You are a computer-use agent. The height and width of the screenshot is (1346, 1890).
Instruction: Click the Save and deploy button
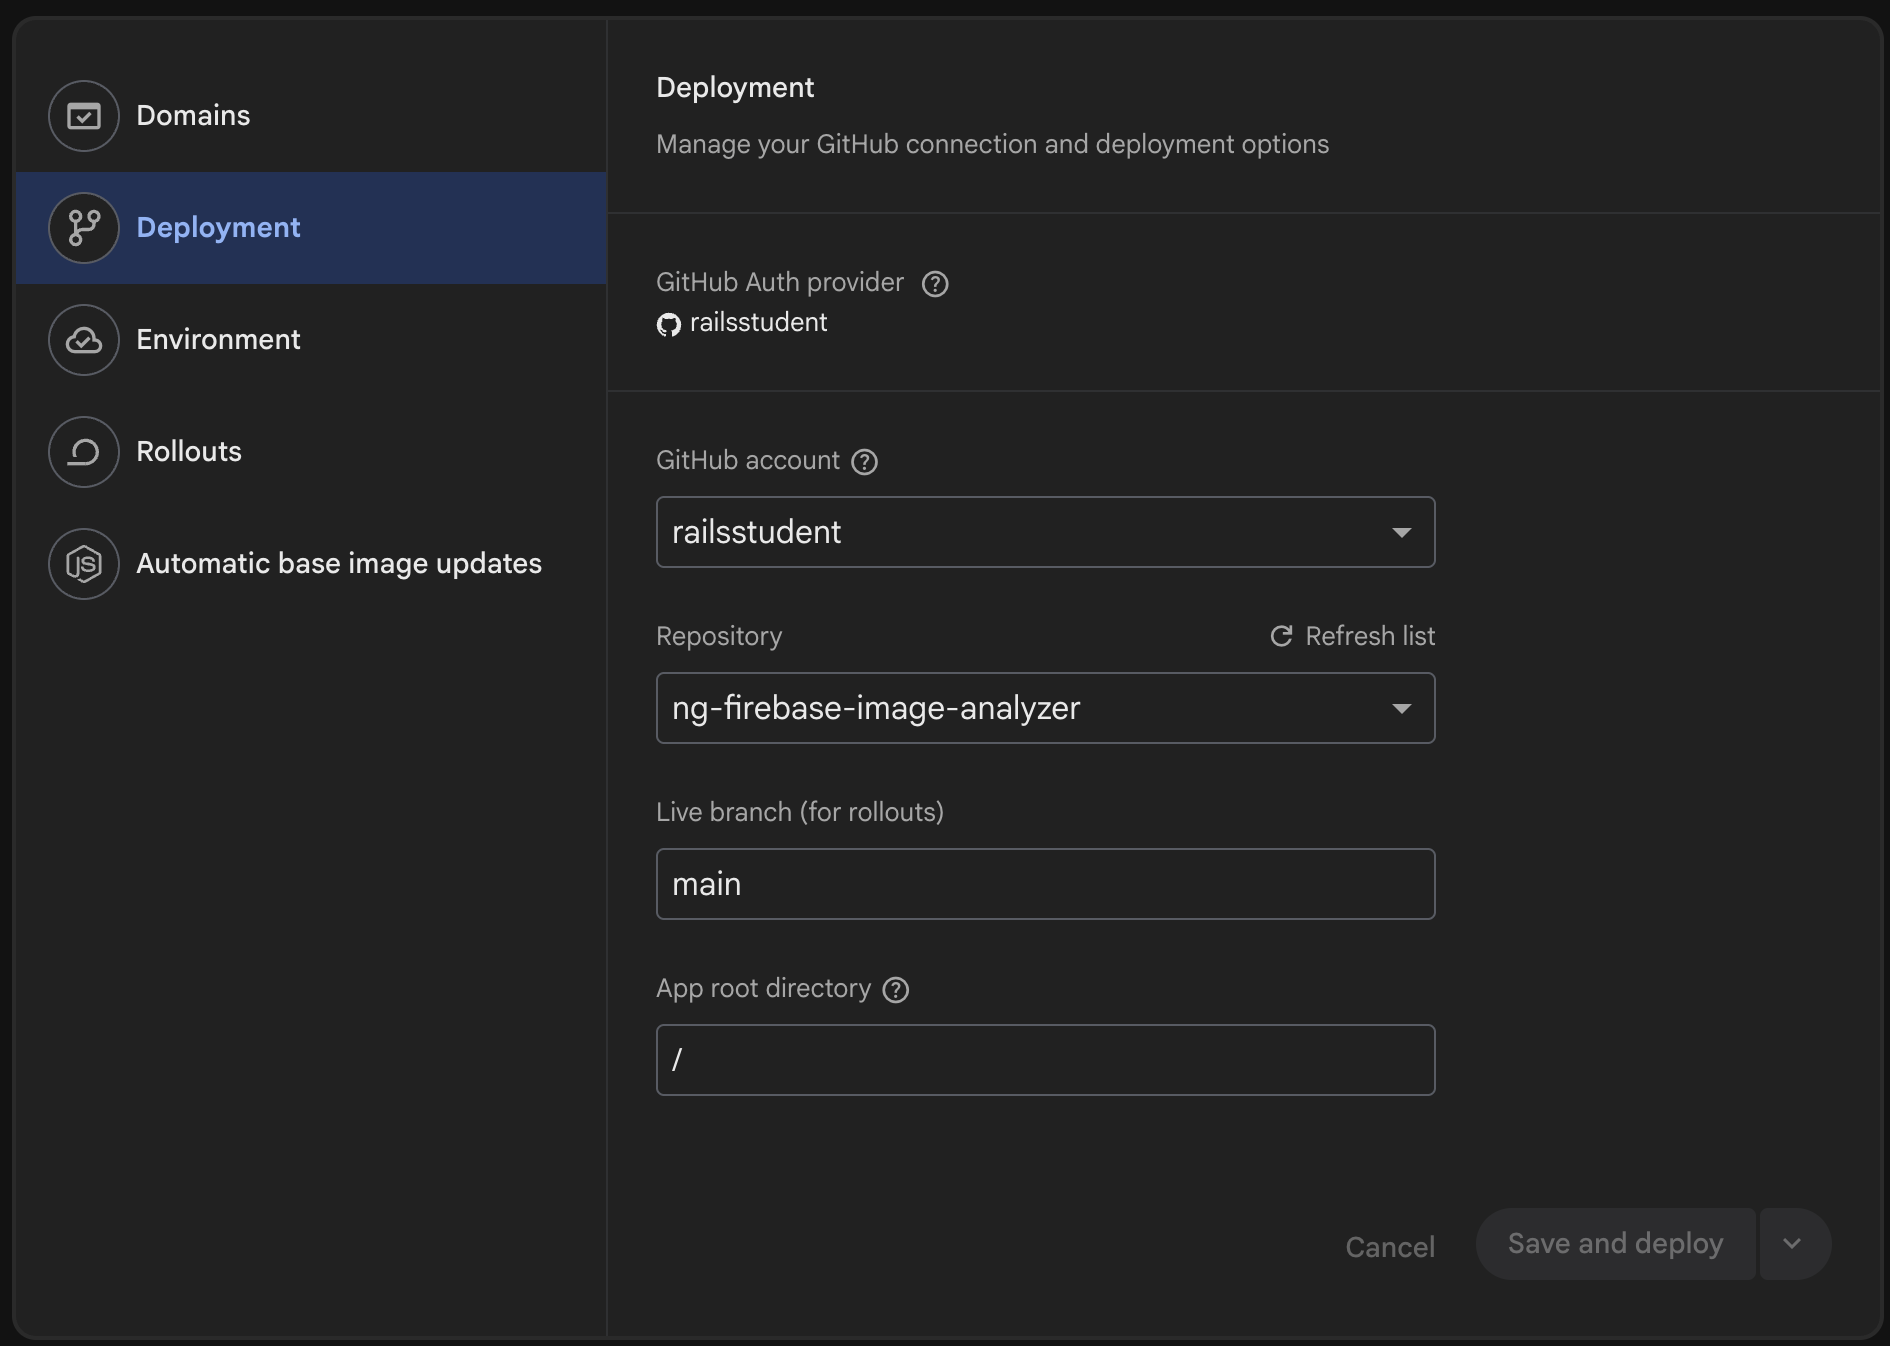point(1615,1244)
